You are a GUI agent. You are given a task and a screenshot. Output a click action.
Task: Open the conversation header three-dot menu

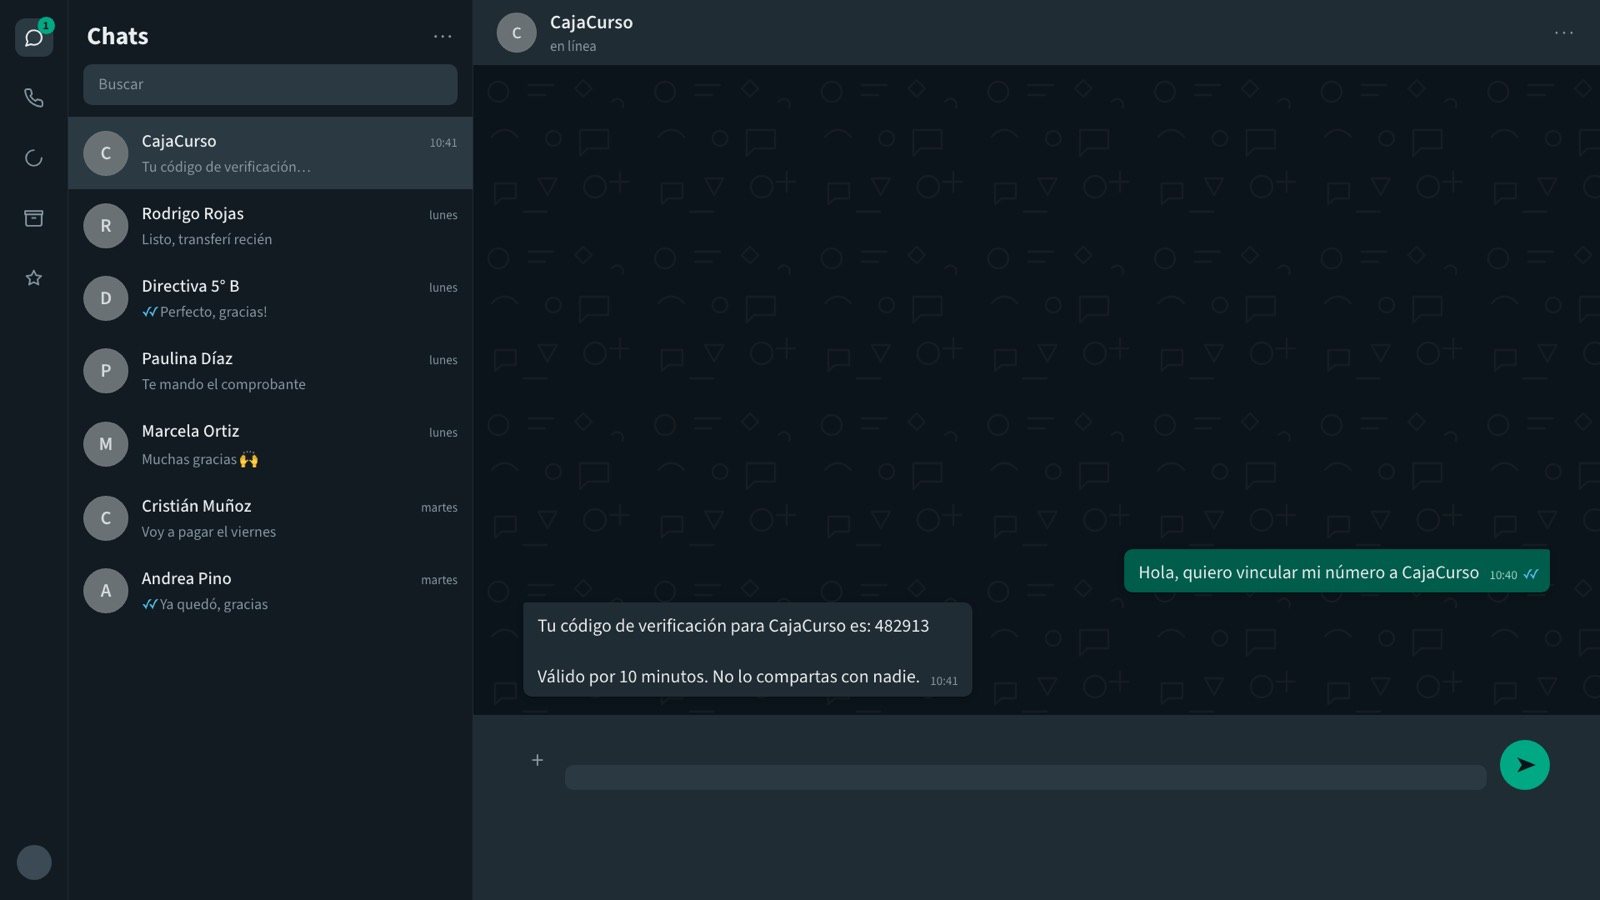tap(1564, 33)
